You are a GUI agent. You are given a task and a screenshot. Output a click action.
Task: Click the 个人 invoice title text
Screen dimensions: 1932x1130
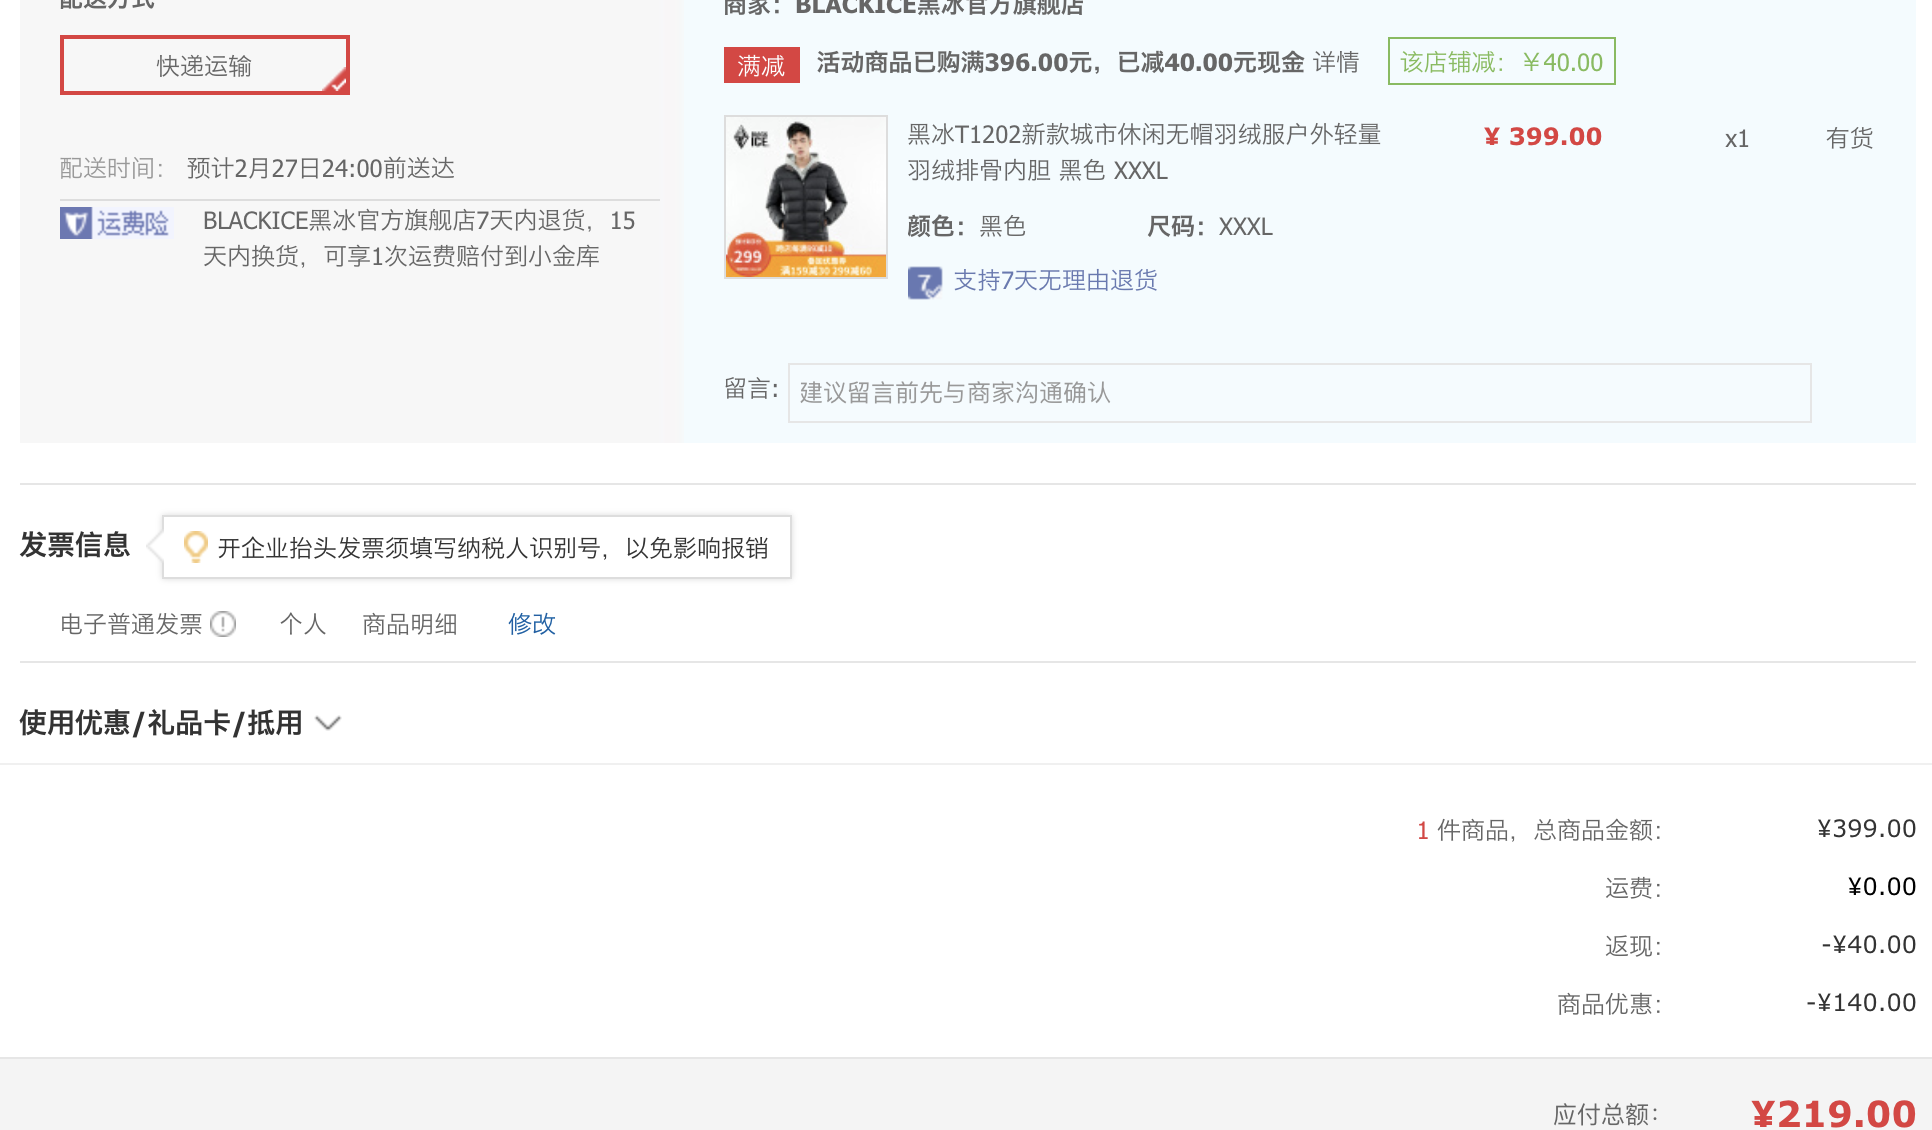pyautogui.click(x=303, y=624)
